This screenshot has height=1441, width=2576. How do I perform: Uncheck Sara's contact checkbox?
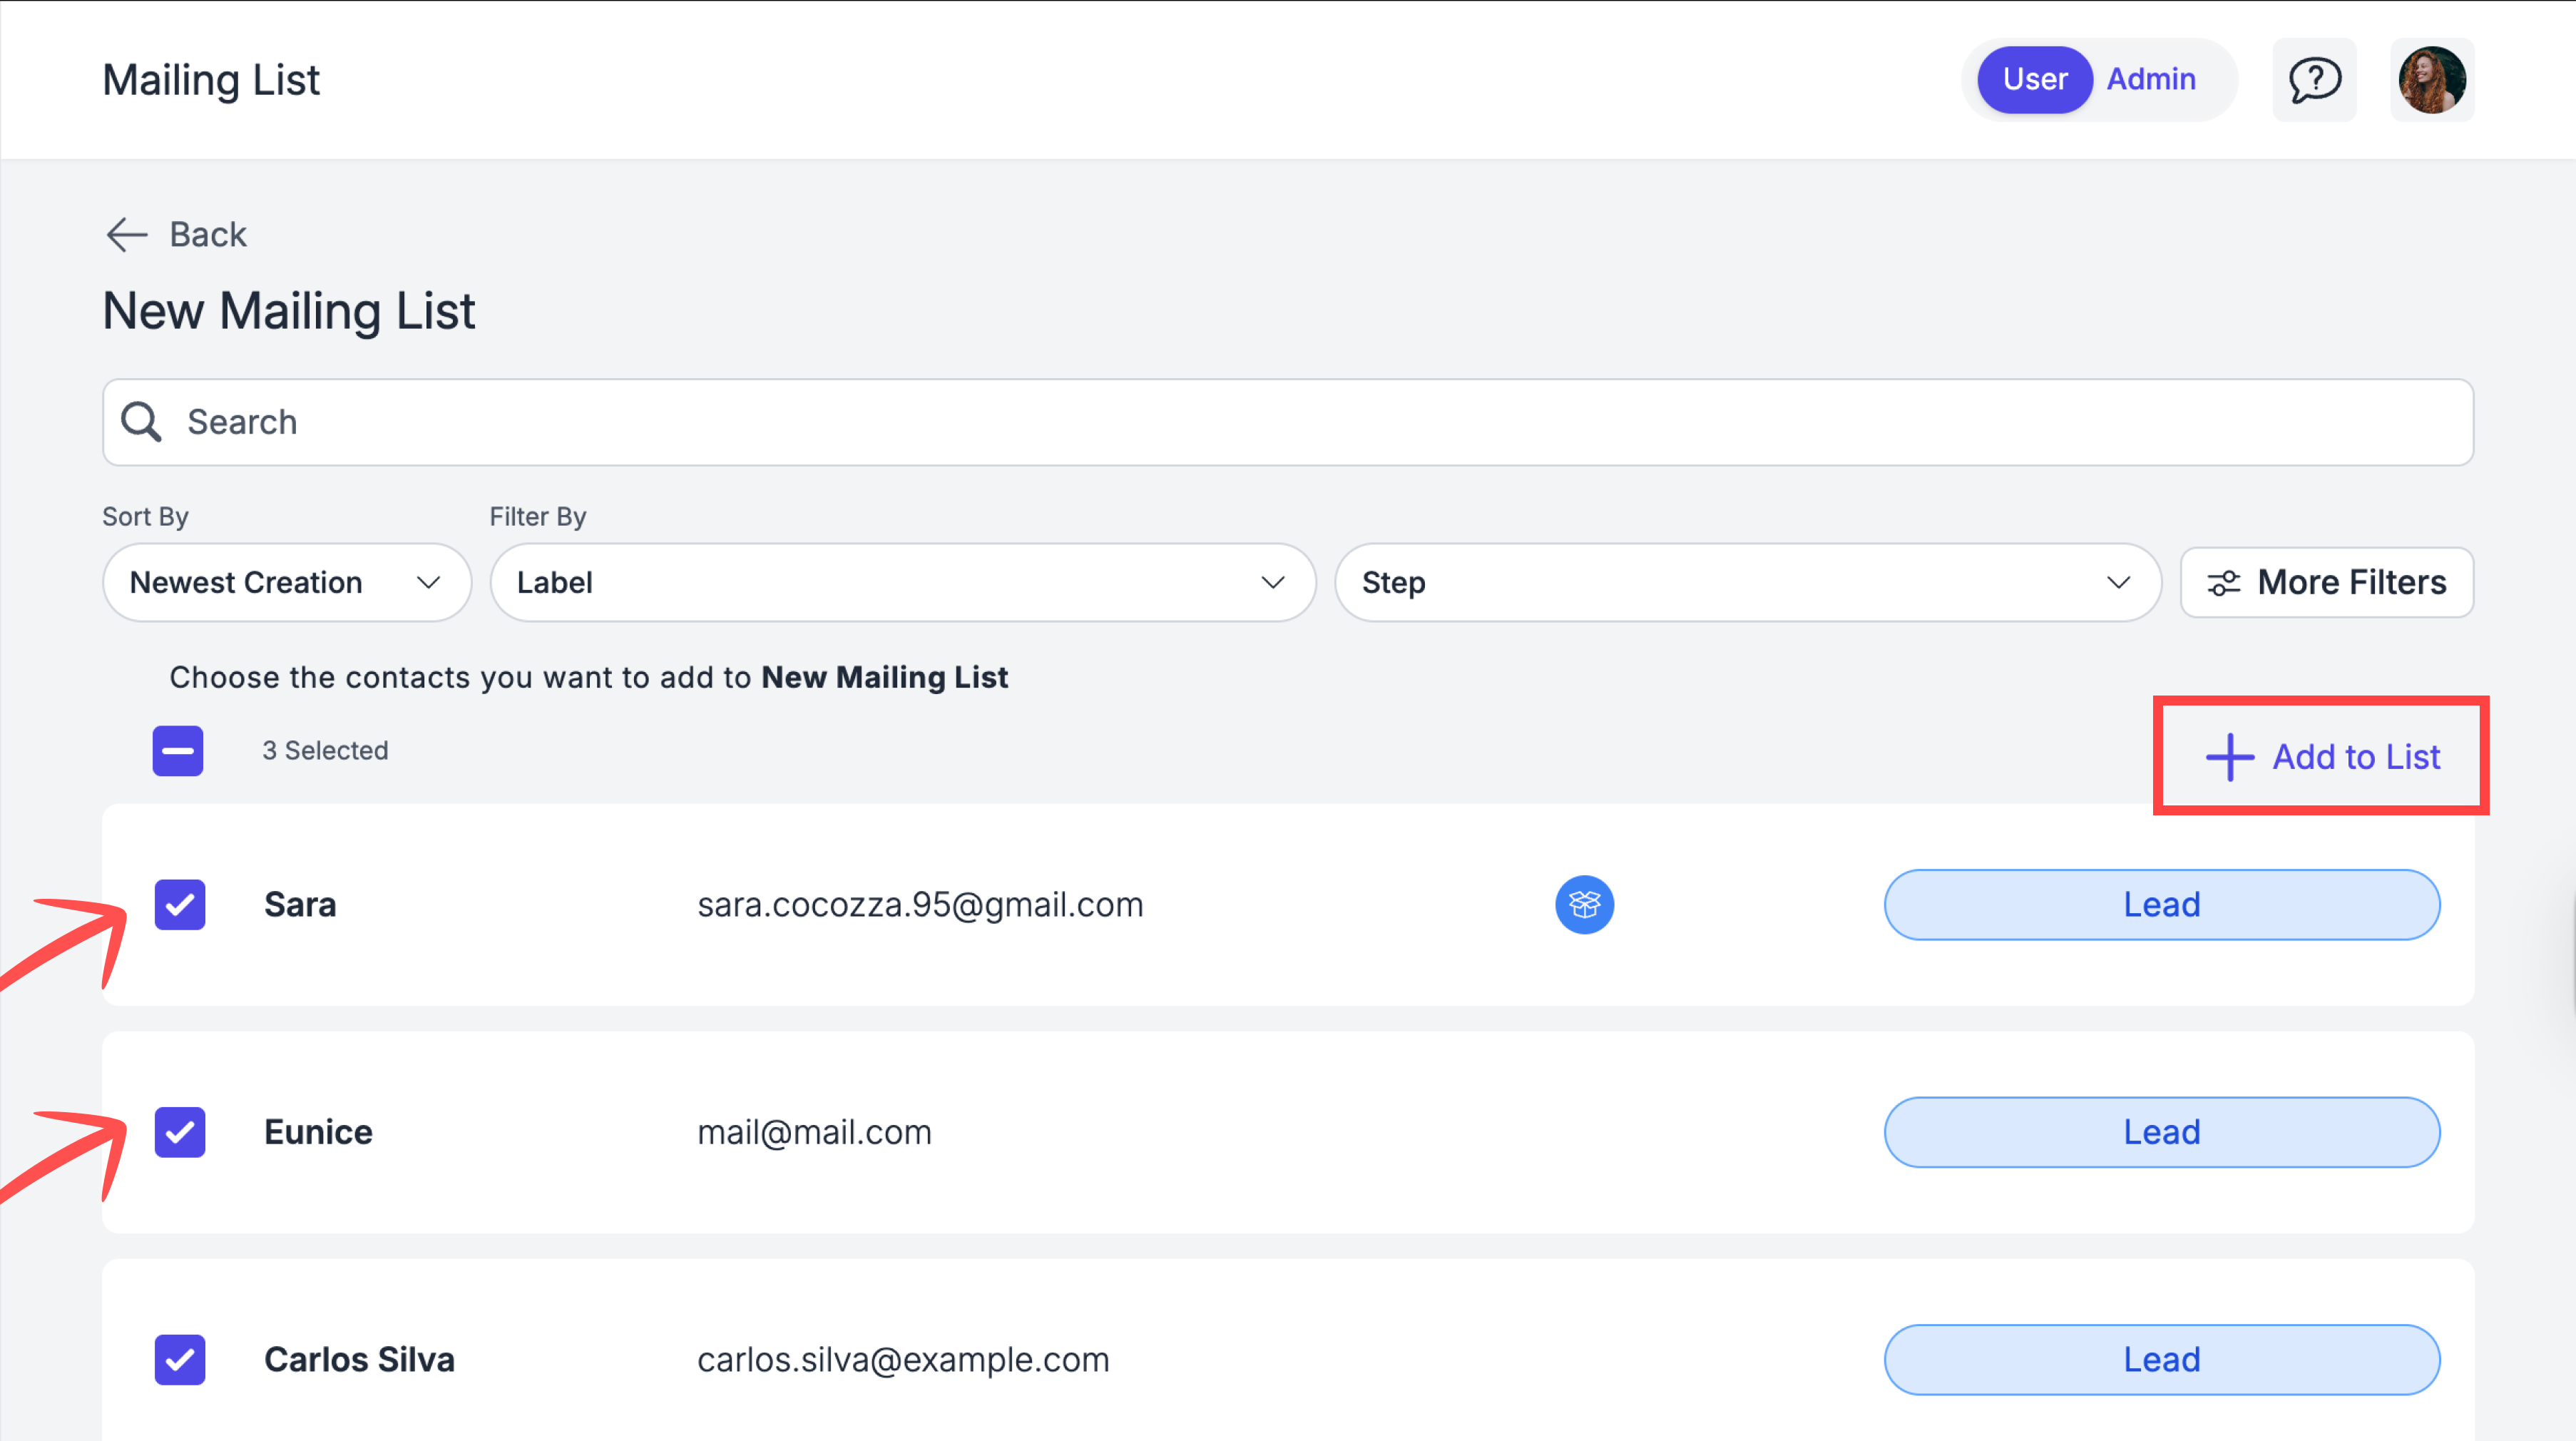[180, 905]
